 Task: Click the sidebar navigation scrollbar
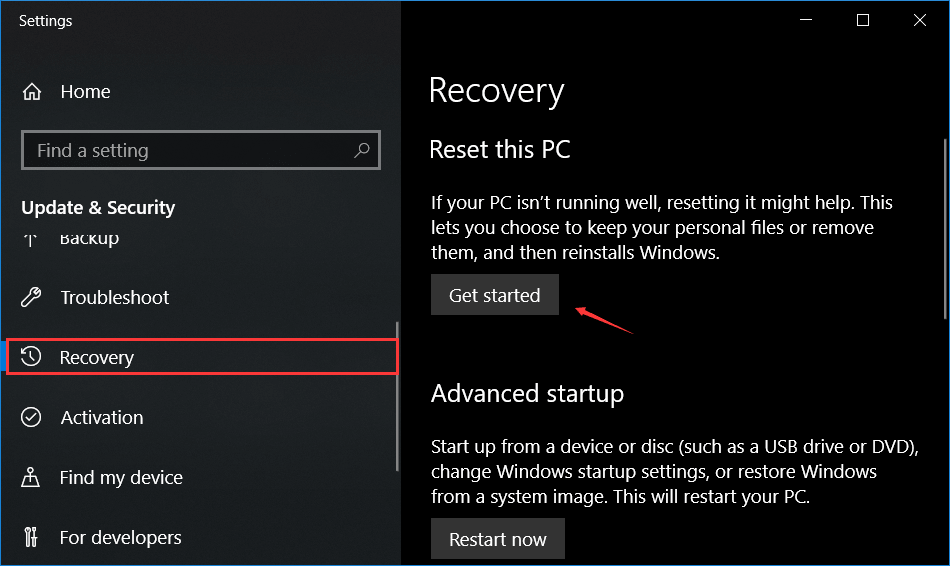(x=397, y=400)
